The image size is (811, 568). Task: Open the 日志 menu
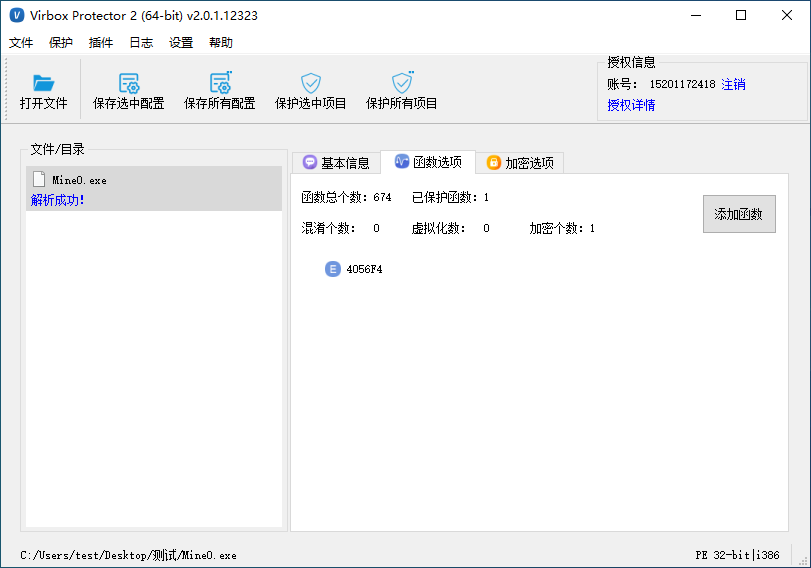click(141, 42)
